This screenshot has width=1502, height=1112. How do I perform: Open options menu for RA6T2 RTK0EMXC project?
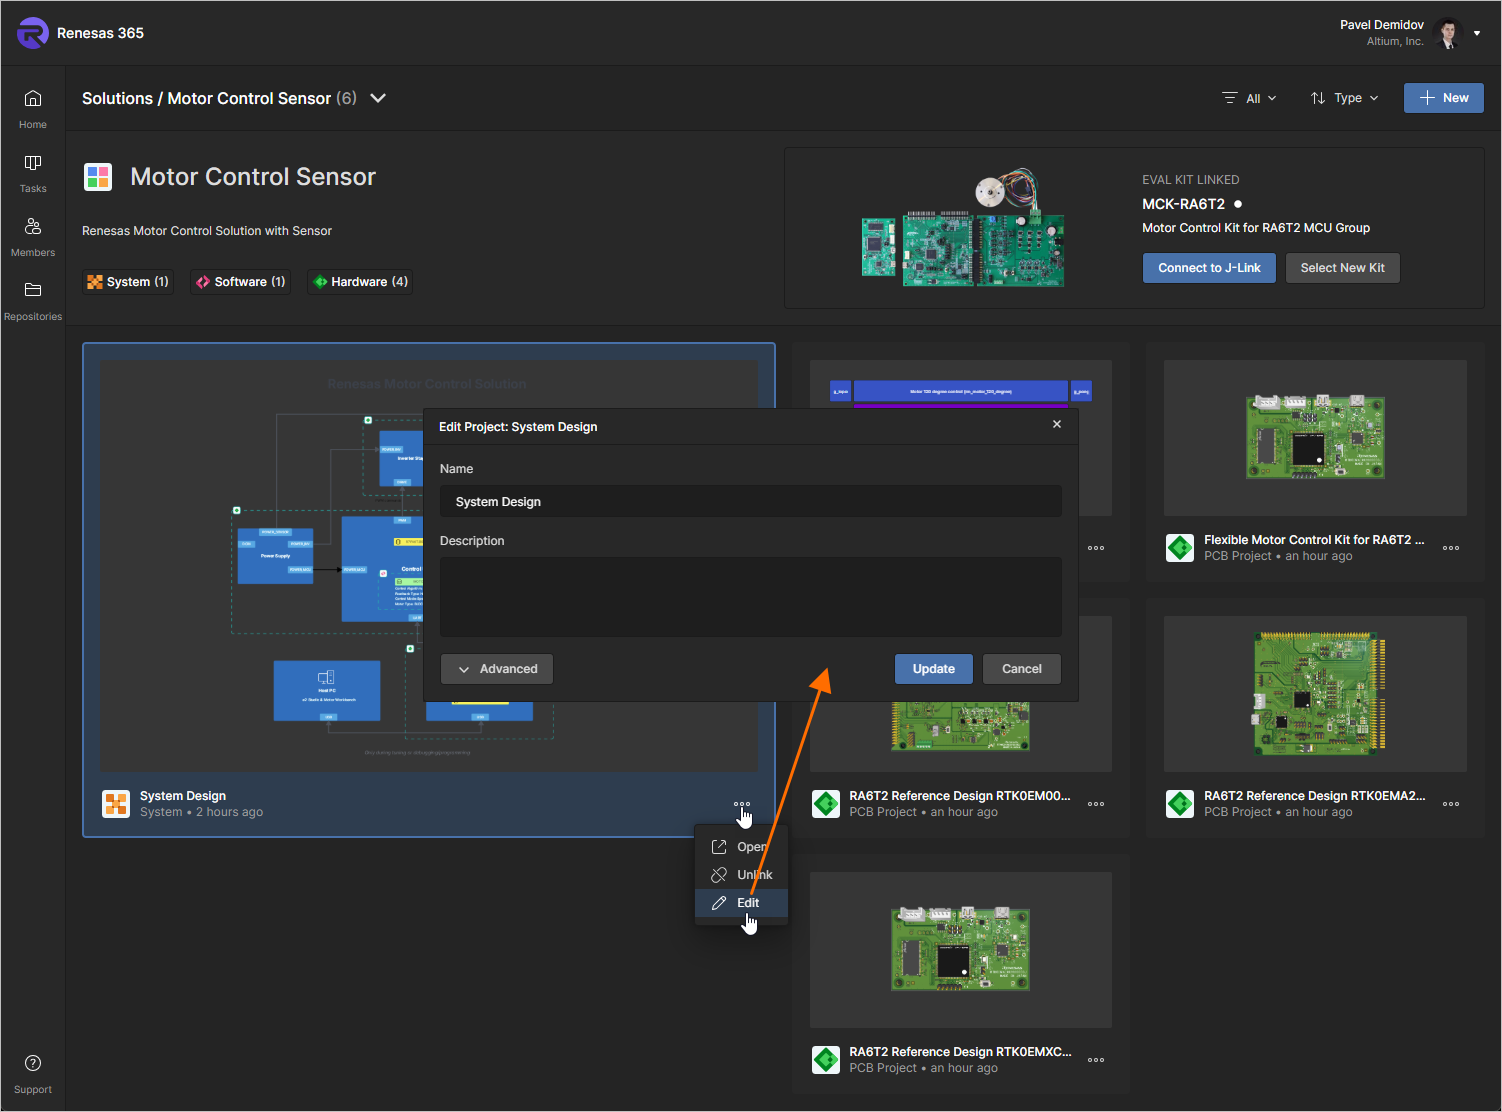pos(1096,1060)
